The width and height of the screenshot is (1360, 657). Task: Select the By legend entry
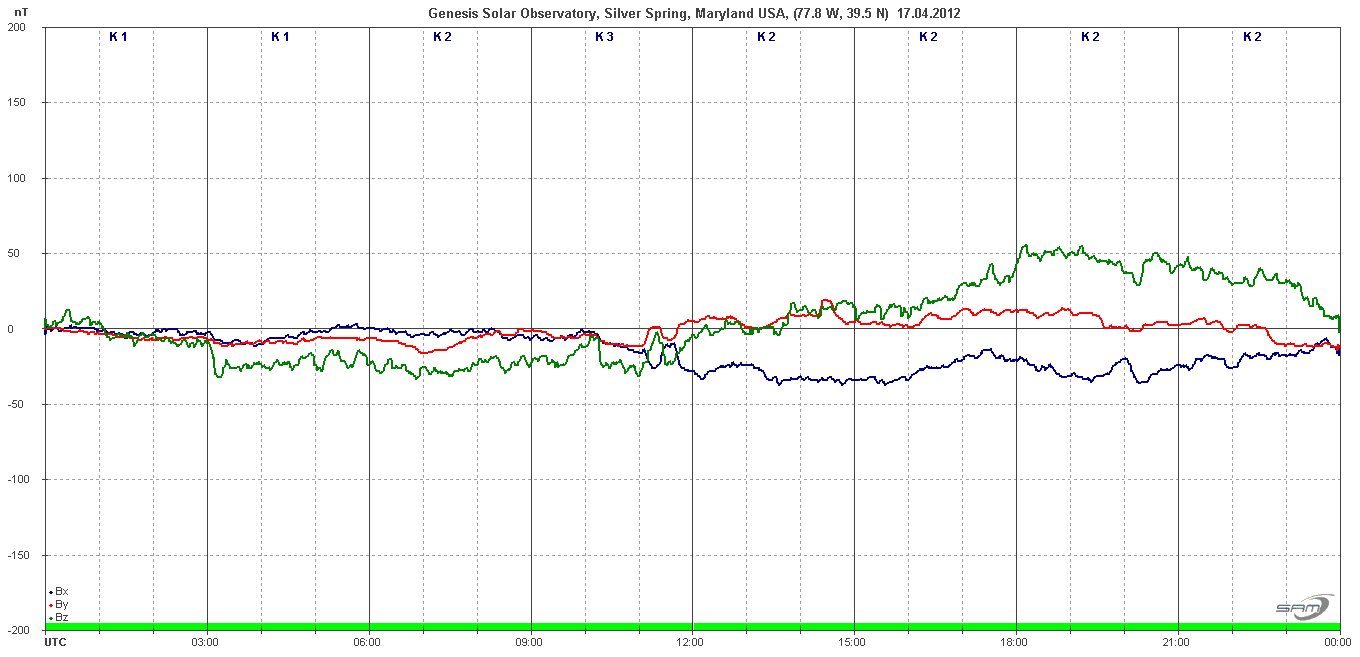(58, 605)
